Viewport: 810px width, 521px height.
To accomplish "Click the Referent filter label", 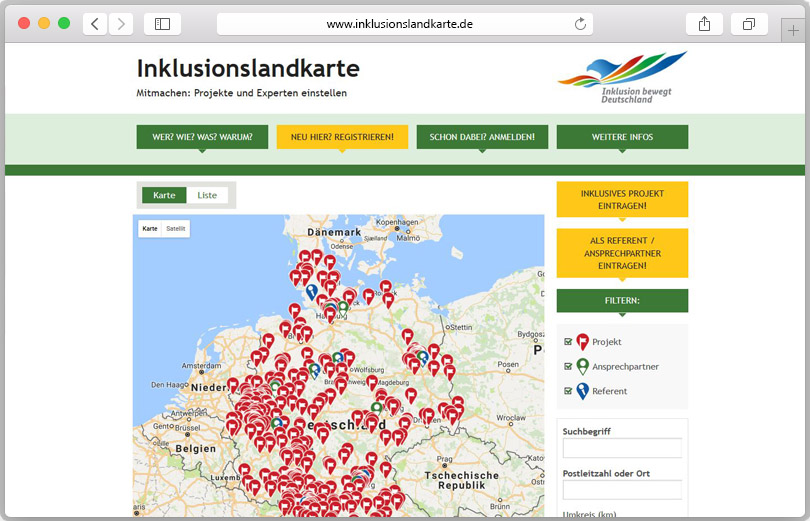I will (x=610, y=391).
